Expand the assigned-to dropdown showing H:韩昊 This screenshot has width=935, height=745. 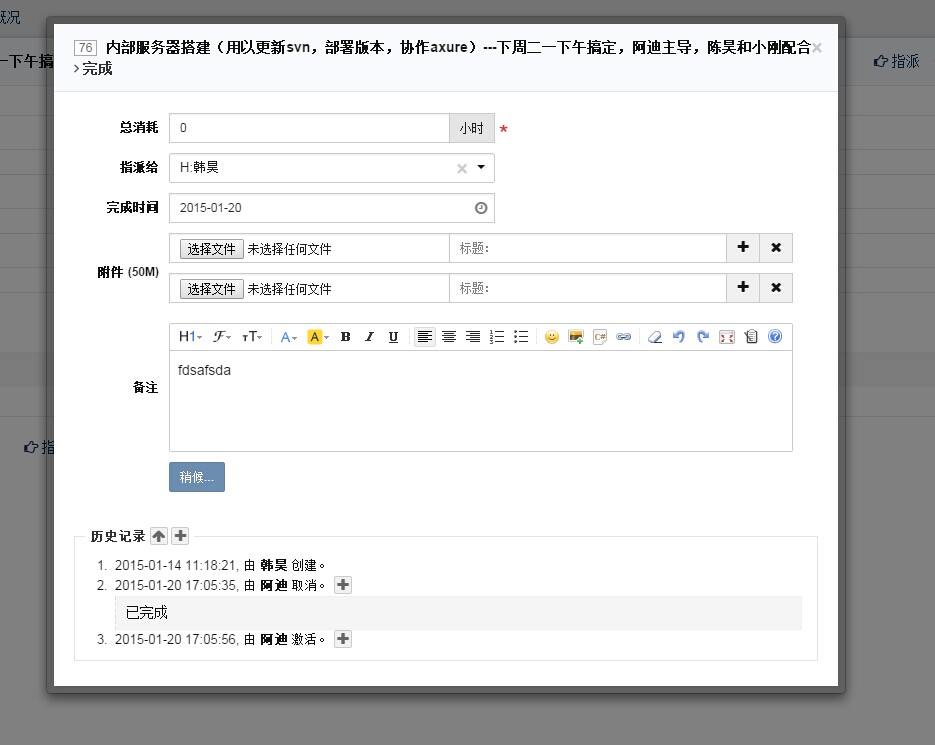[x=480, y=168]
